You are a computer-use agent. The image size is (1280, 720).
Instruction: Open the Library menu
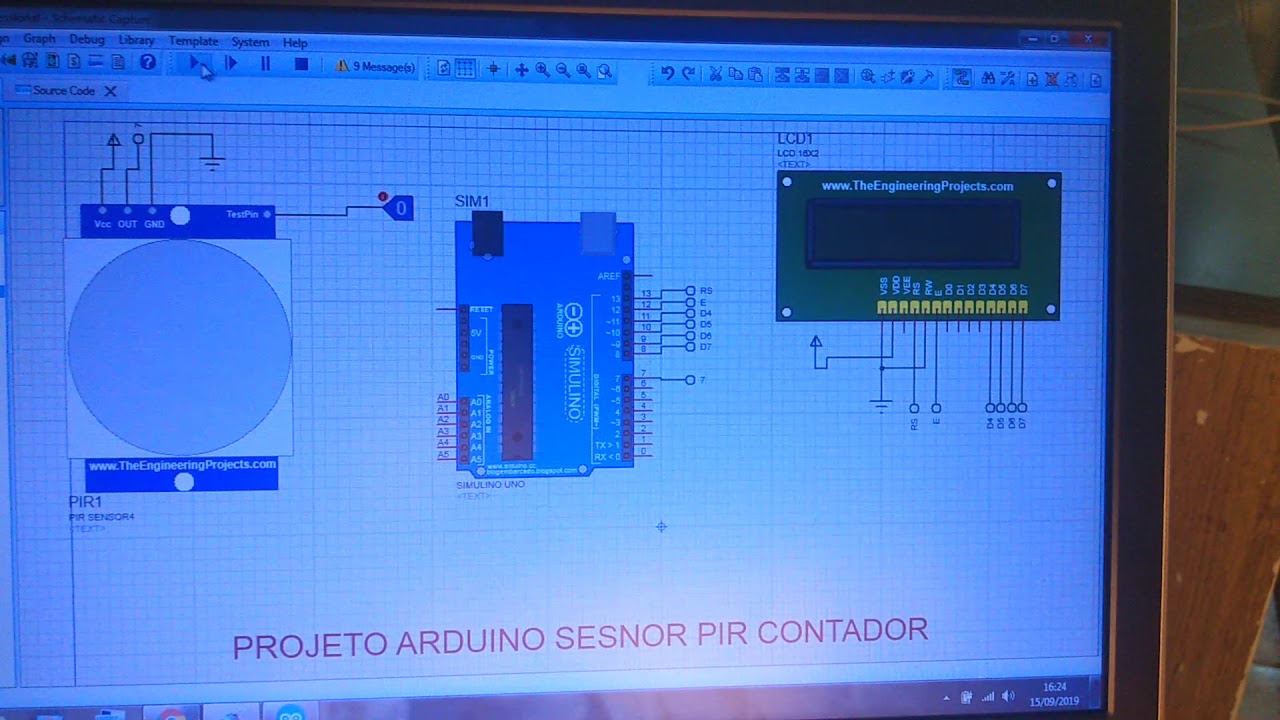pos(136,40)
